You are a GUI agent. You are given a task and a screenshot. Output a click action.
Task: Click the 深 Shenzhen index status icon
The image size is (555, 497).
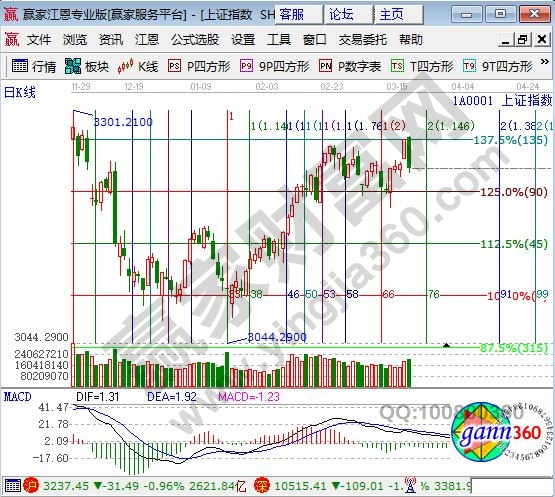click(x=261, y=486)
